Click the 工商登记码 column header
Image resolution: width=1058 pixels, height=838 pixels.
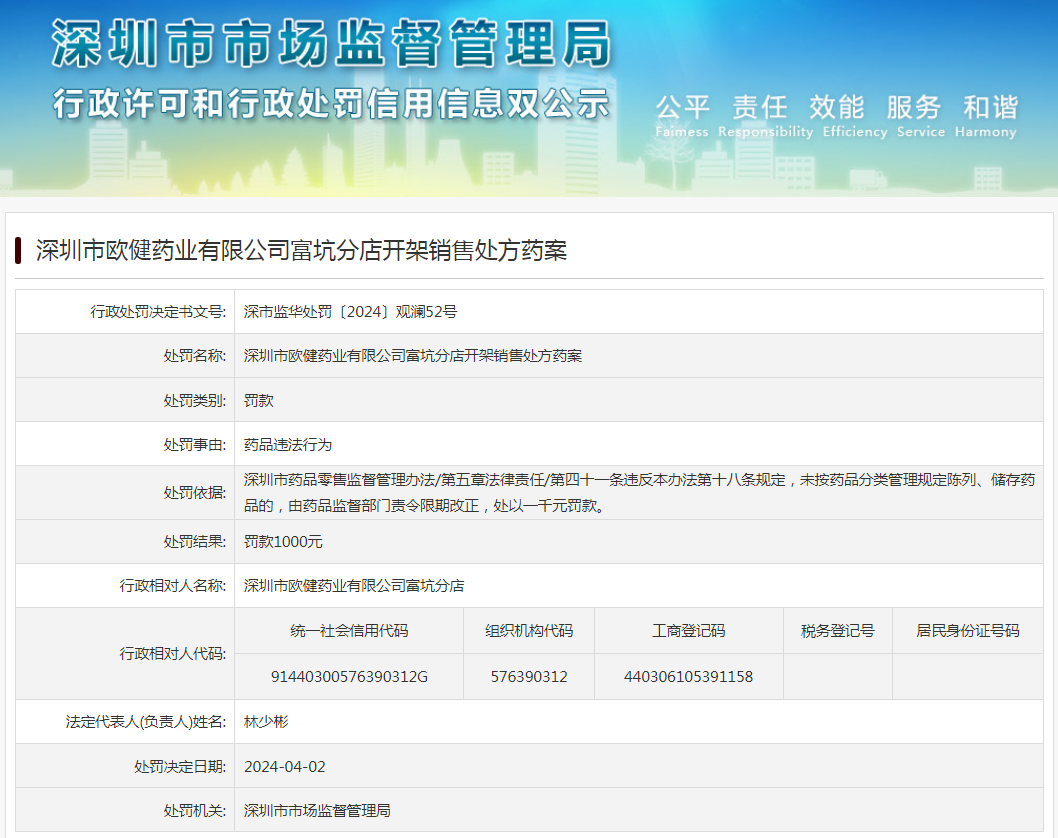coord(688,631)
